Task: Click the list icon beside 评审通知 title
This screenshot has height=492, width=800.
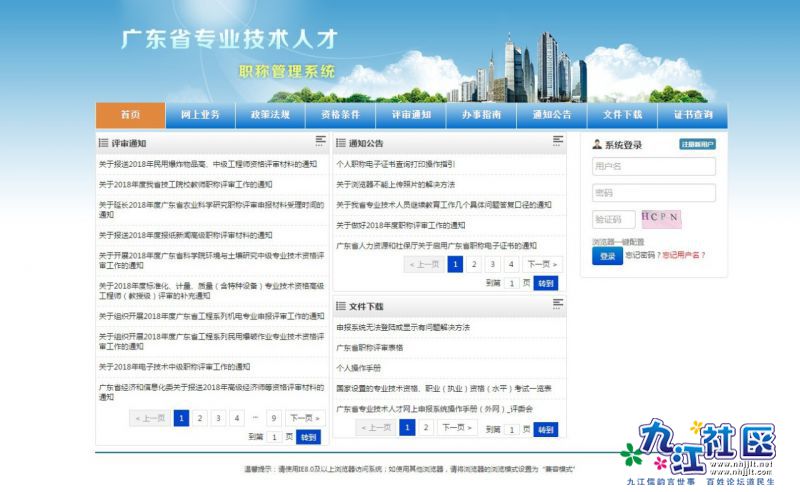Action: point(104,143)
